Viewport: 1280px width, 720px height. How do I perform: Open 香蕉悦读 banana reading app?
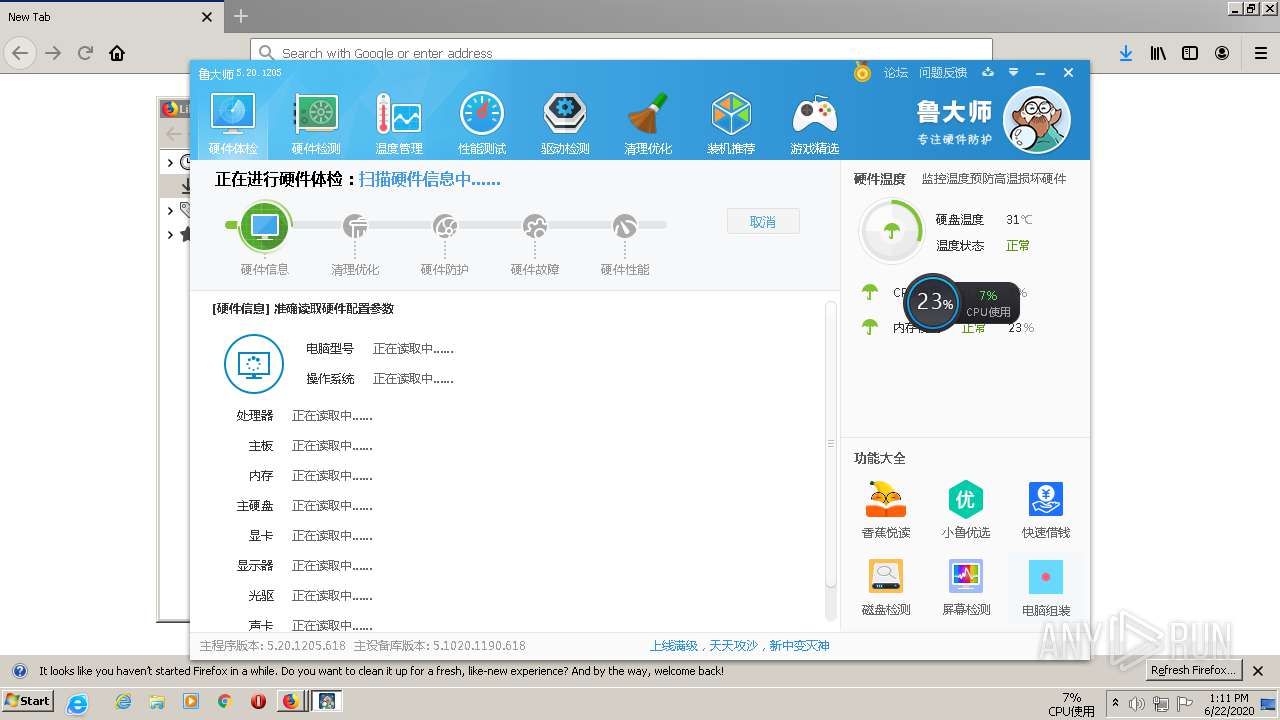click(x=886, y=510)
